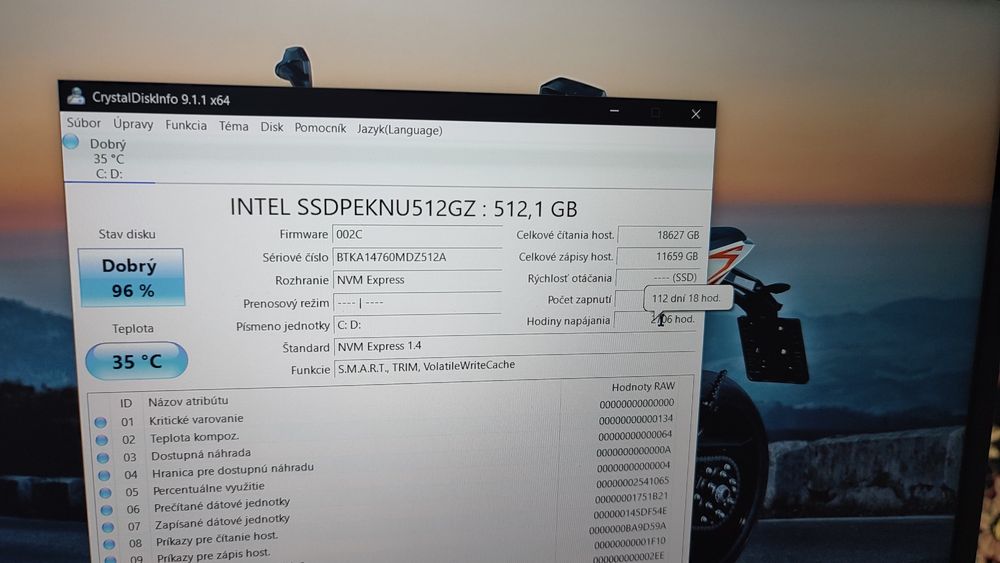
Task: Click the Dobrý 96 % health status button
Action: point(131,277)
